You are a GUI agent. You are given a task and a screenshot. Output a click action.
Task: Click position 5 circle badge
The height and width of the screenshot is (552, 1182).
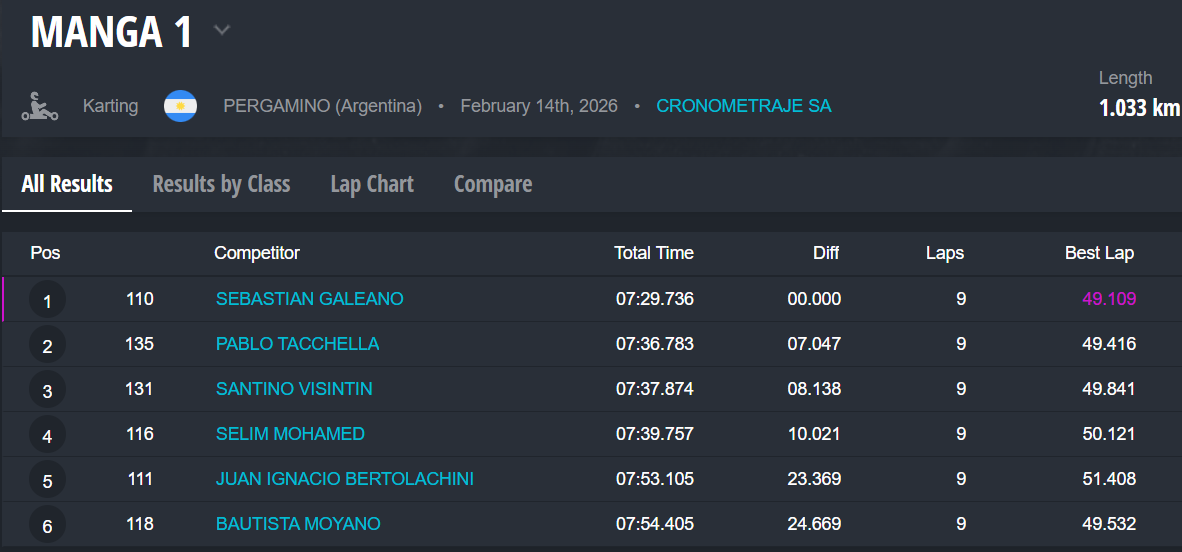(47, 480)
